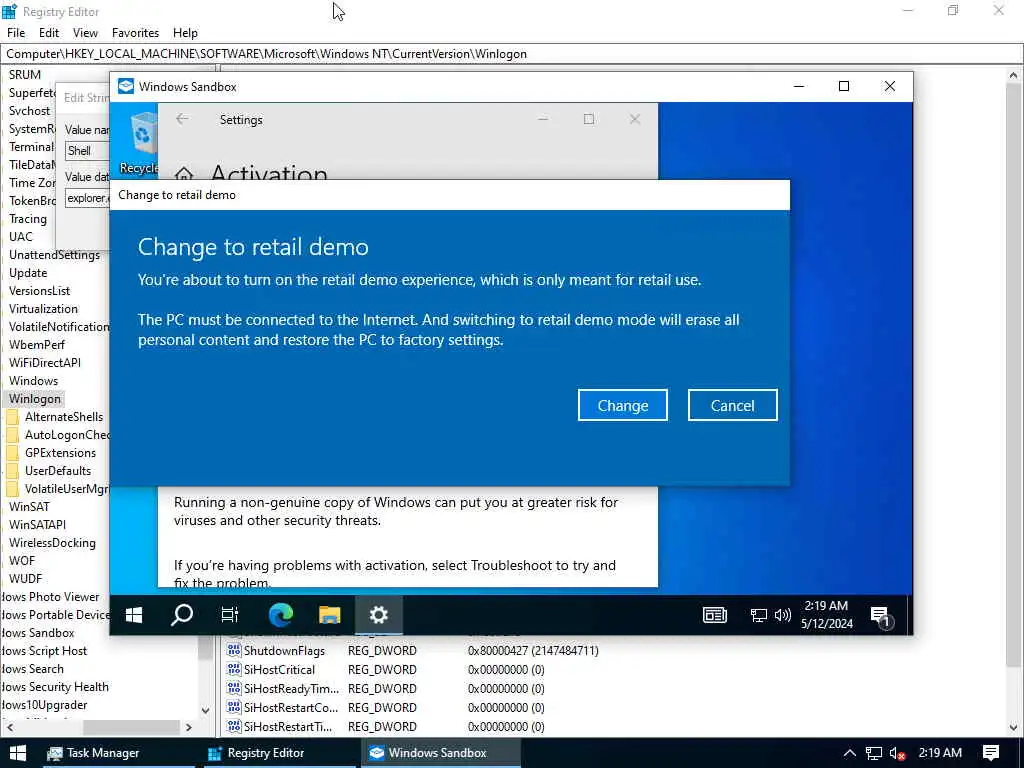
Task: Switch to Windows Sandbox taskbar button
Action: 441,753
